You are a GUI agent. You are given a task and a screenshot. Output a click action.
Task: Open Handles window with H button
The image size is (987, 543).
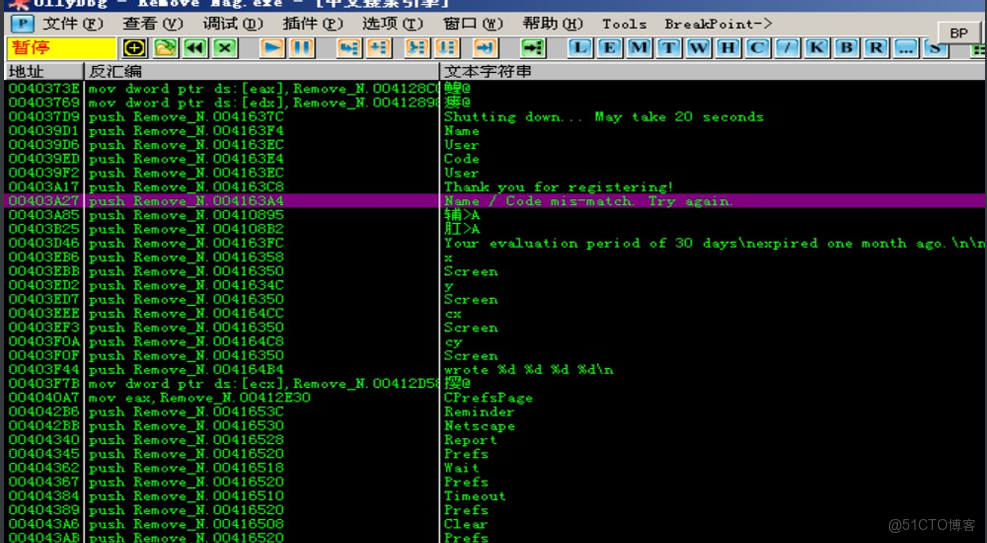728,48
